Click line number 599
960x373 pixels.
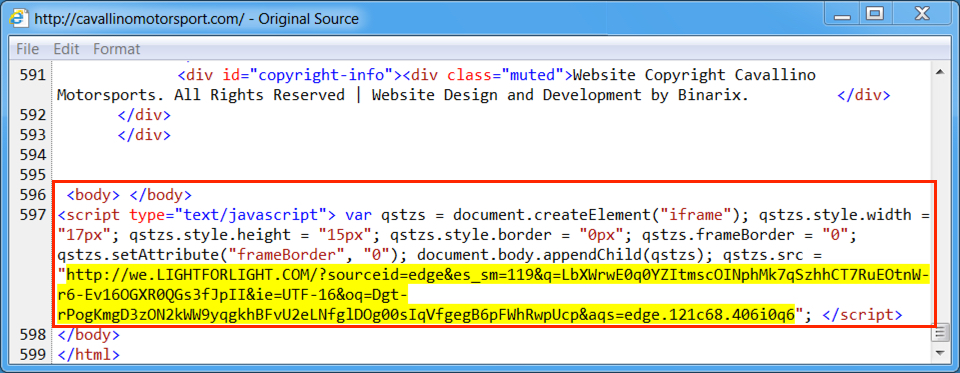pos(33,355)
